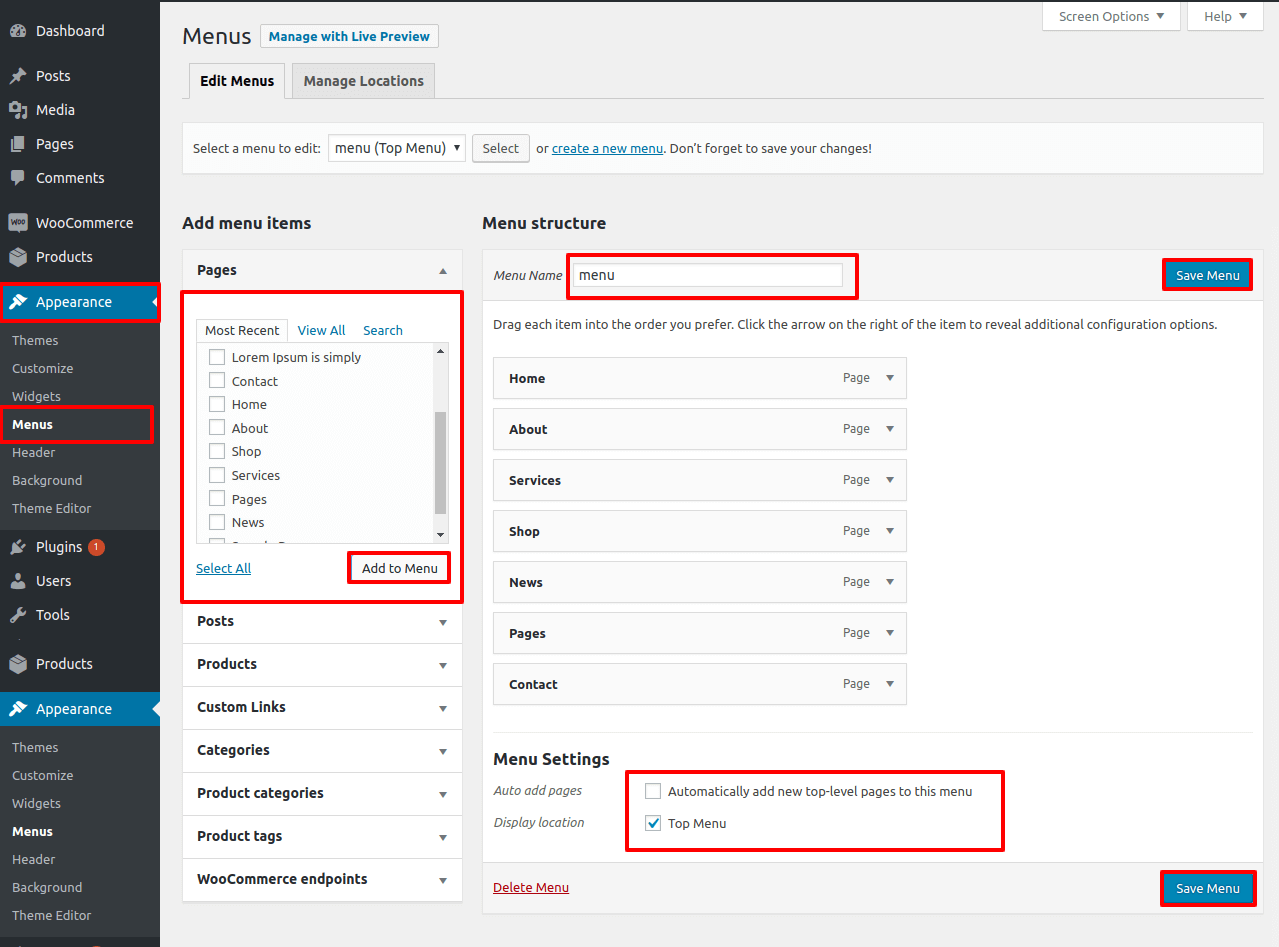This screenshot has width=1279, height=947.
Task: Click the Users icon in the sidebar
Action: (19, 580)
